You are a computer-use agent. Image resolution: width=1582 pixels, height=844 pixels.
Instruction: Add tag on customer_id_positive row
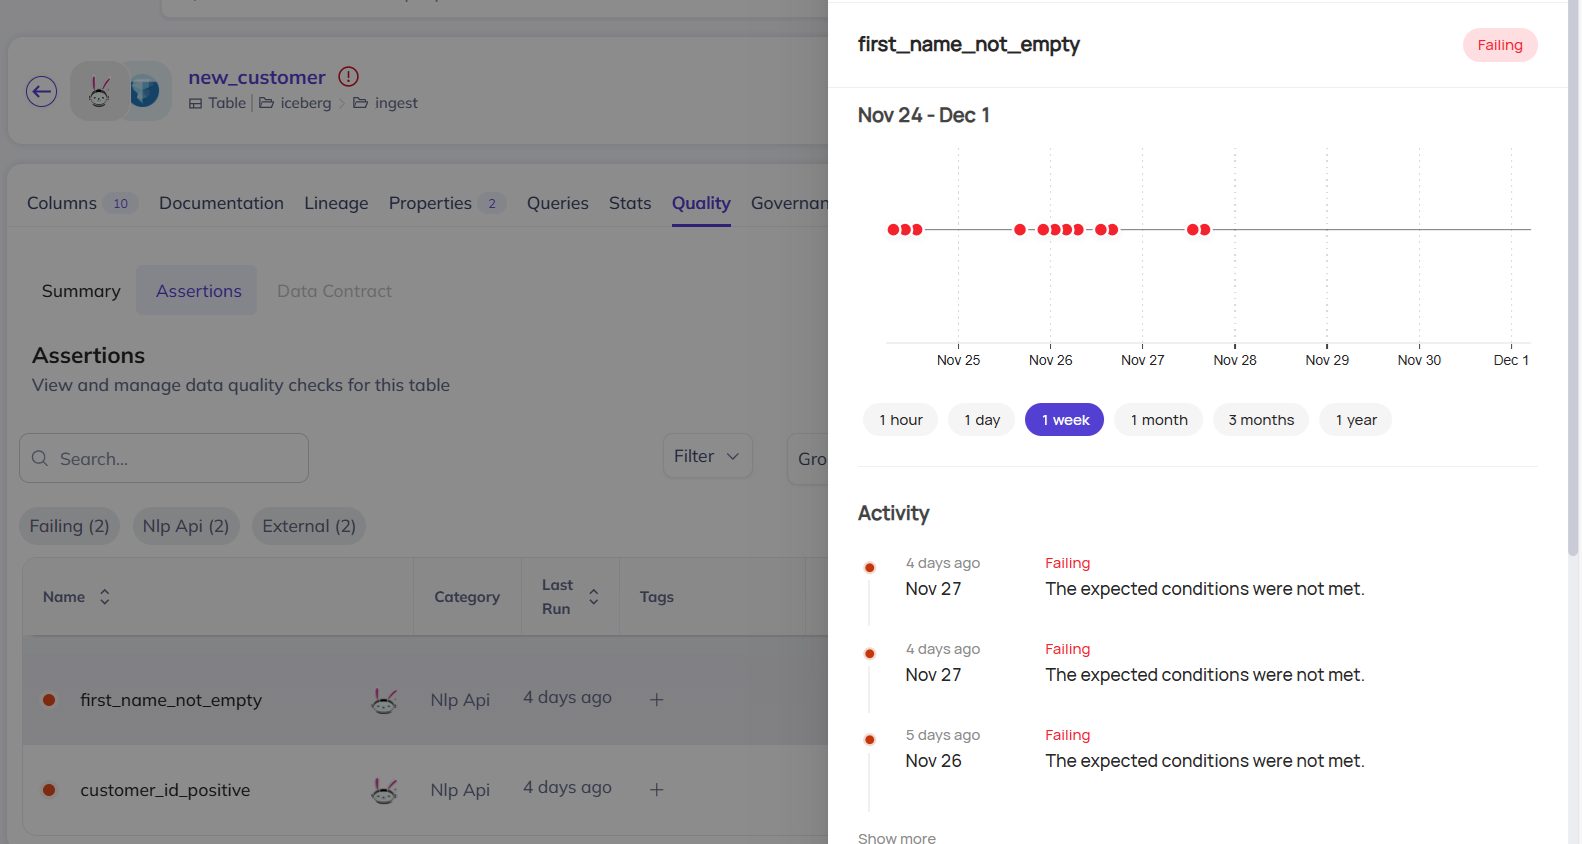[x=657, y=790]
